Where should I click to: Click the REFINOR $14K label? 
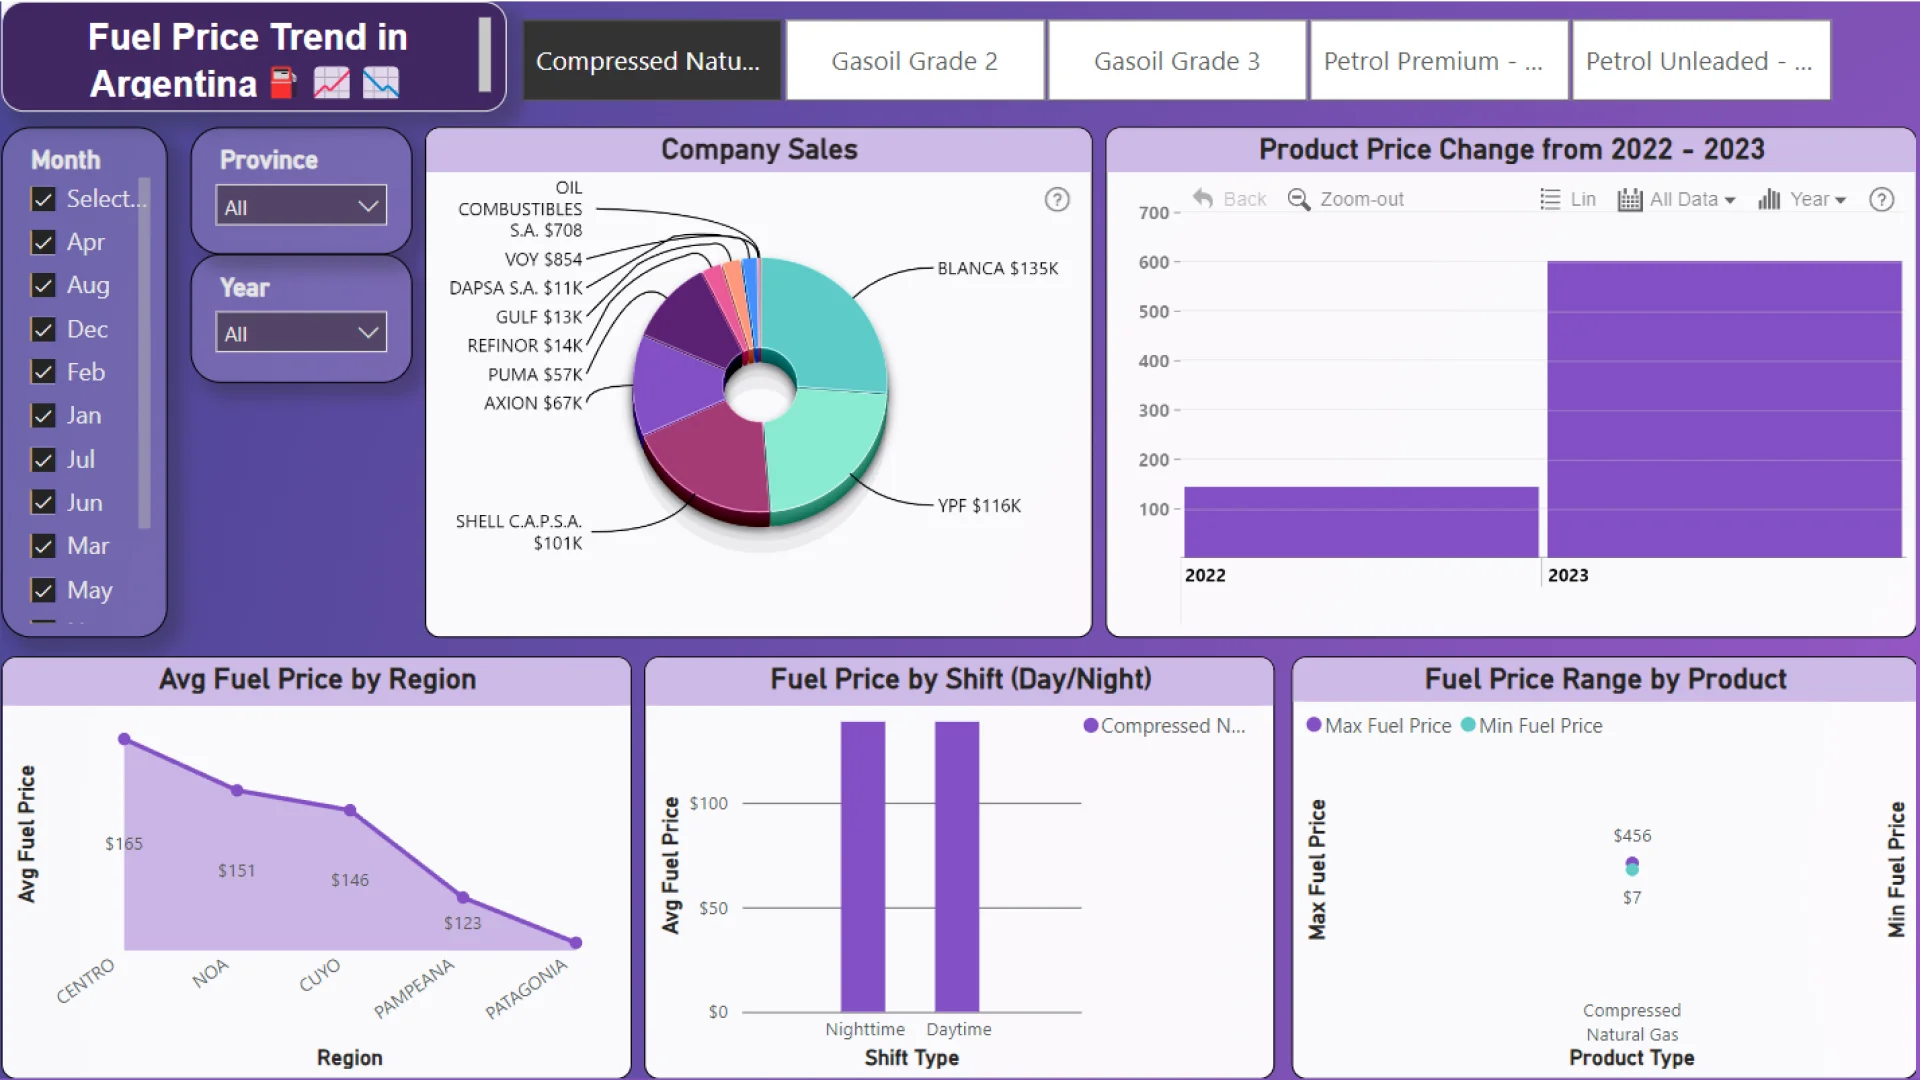coord(525,346)
